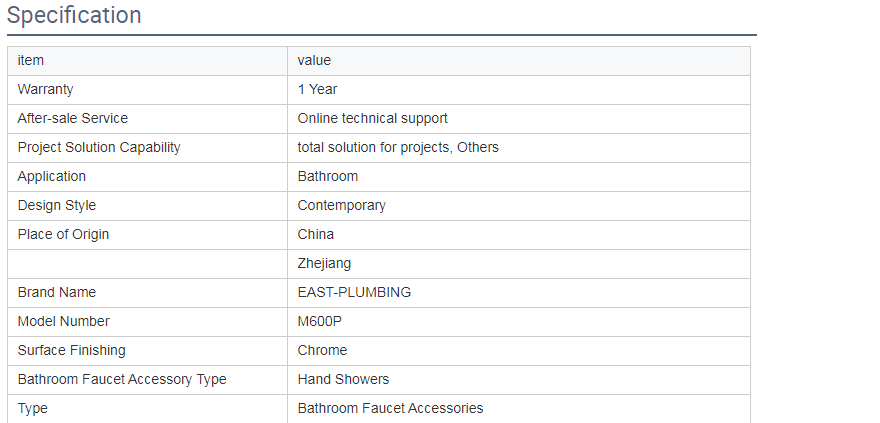Click the 'EAST-PLUMBING' brand name value

[x=354, y=293]
